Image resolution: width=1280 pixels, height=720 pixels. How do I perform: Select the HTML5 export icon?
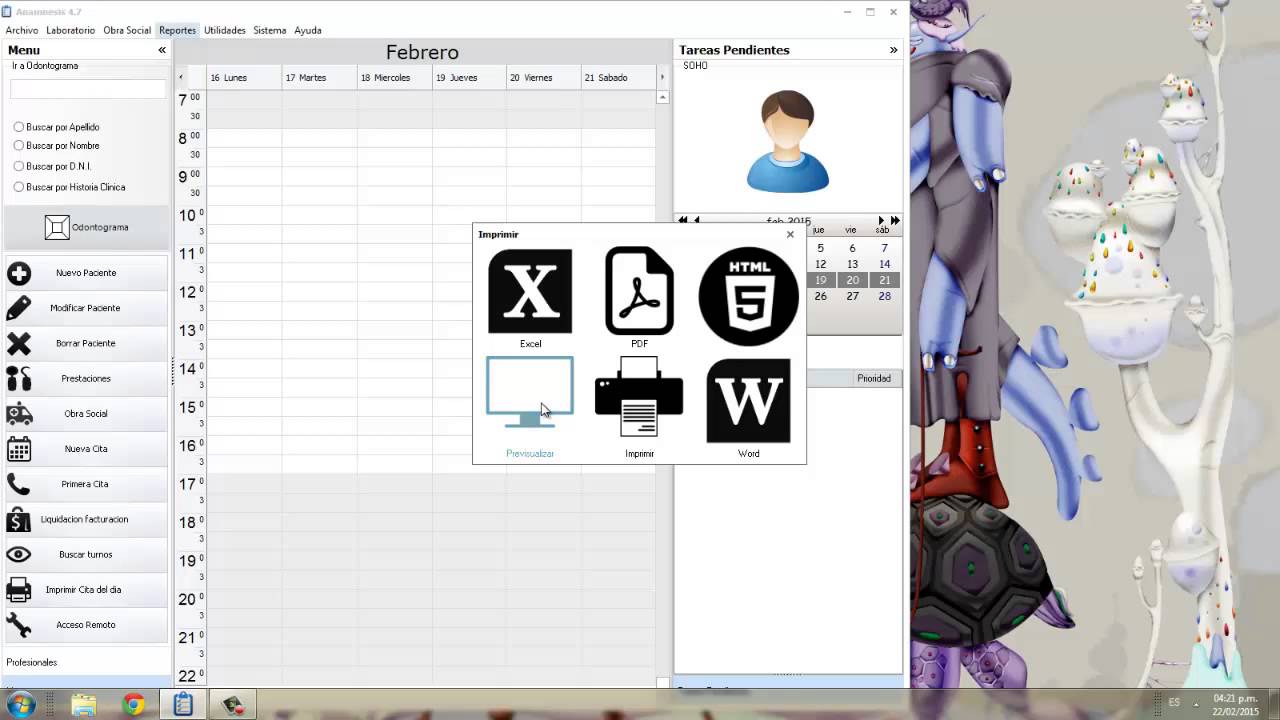(748, 296)
